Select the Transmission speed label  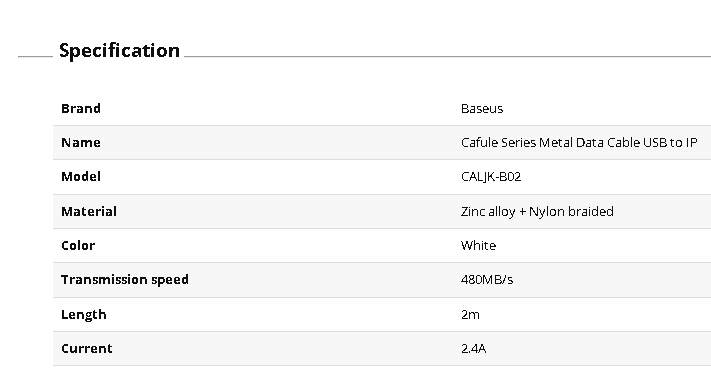pos(125,280)
